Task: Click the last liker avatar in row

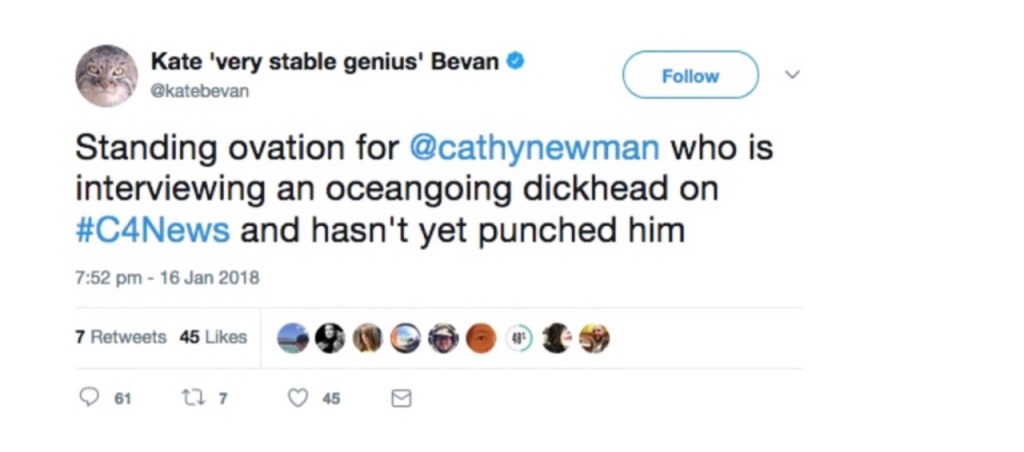Action: click(x=594, y=338)
